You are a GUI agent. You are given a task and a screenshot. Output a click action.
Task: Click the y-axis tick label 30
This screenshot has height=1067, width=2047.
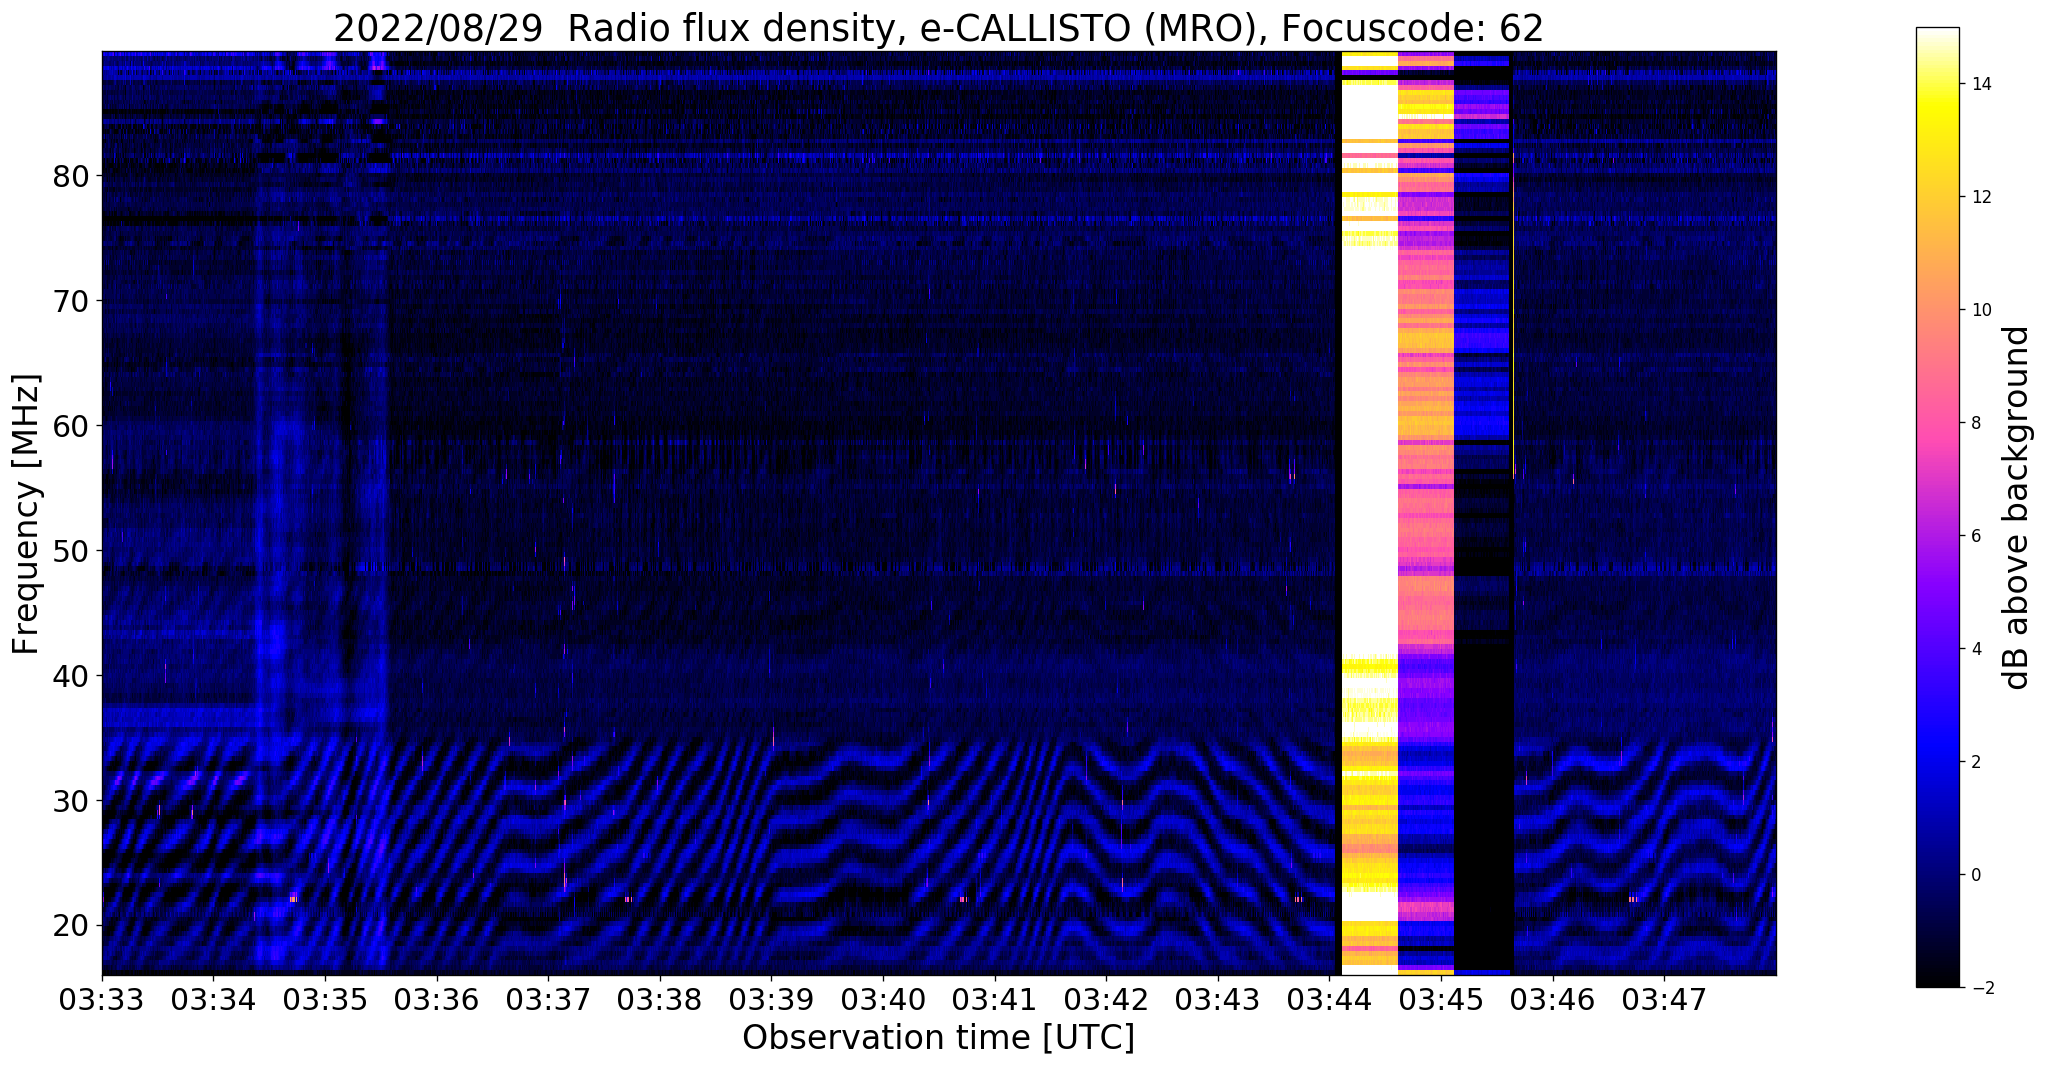tap(70, 801)
